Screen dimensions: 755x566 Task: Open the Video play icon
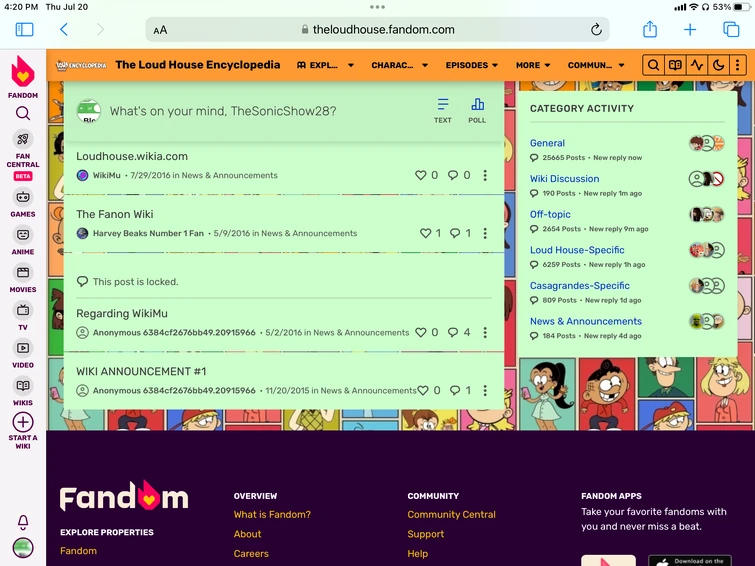pos(23,348)
